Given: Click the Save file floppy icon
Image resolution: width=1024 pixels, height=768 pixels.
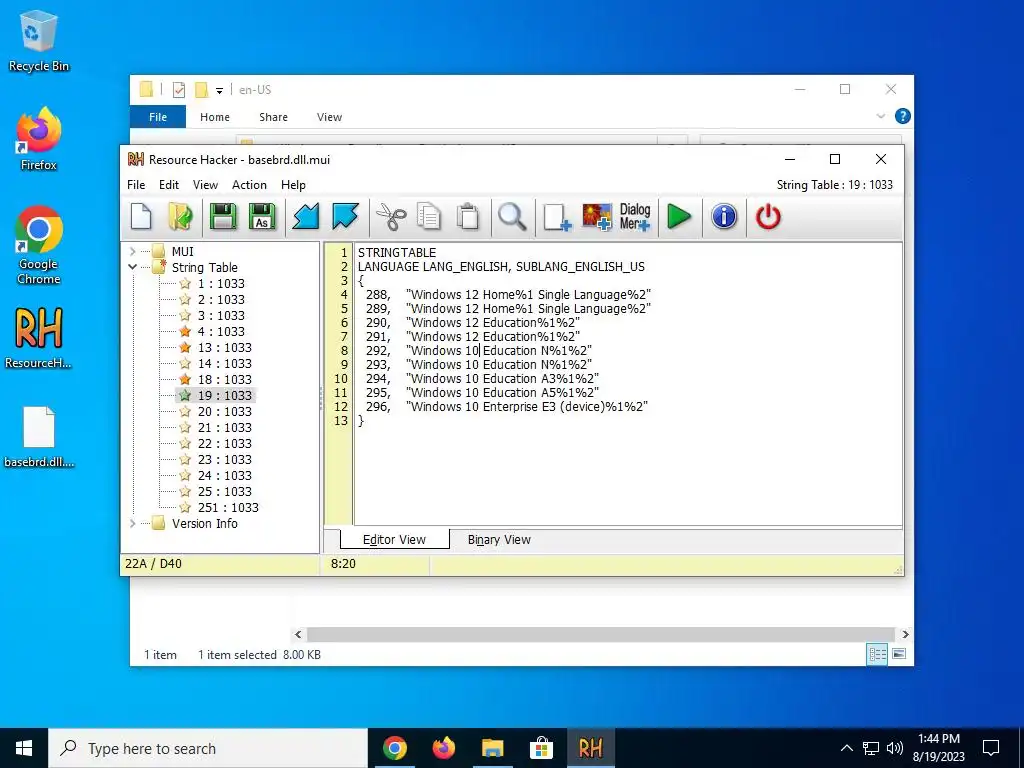Looking at the screenshot, I should [x=223, y=217].
